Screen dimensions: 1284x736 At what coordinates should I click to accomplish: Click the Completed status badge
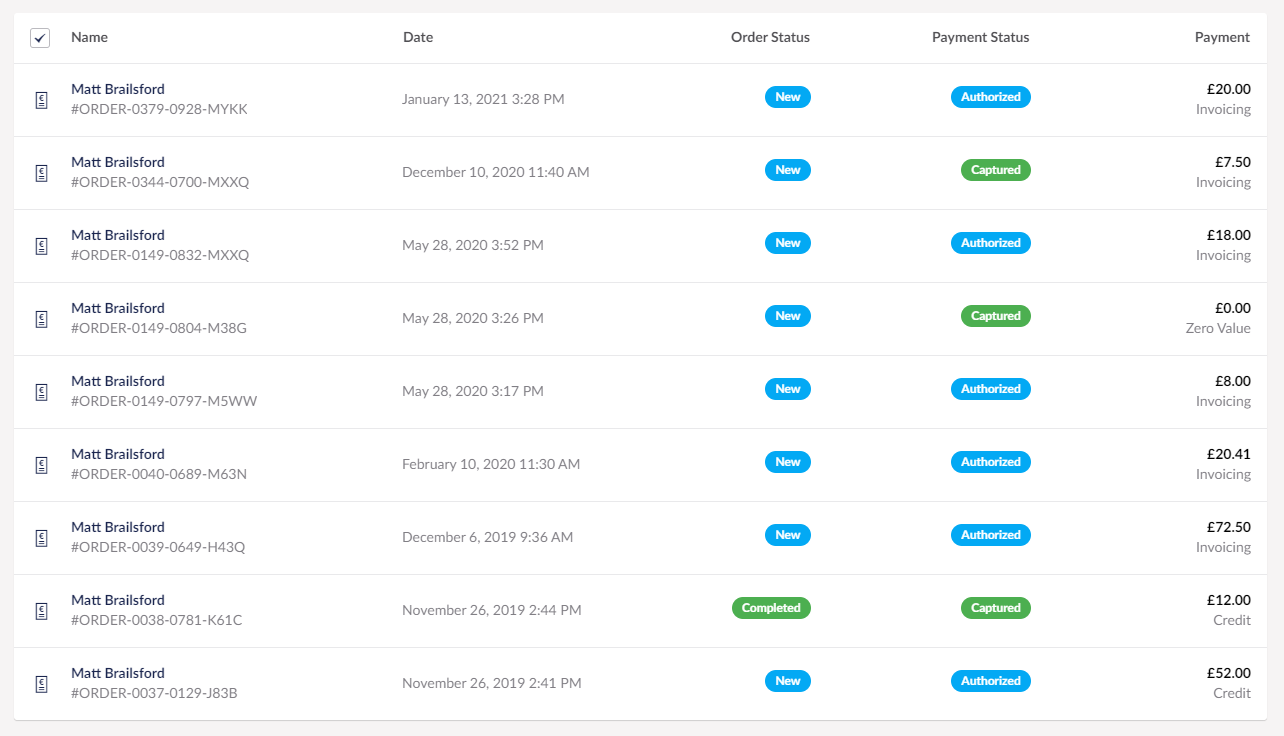click(771, 608)
